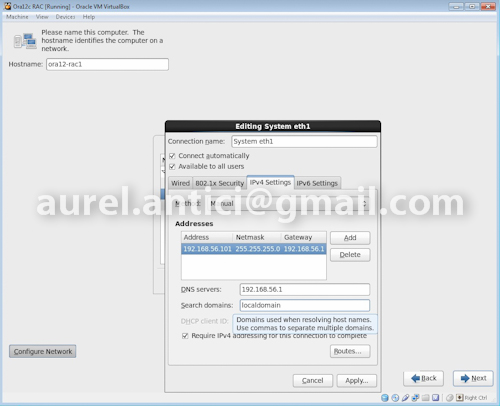This screenshot has width=500, height=406.
Task: Click the computer network icon beside hostname text
Action: coord(25,41)
